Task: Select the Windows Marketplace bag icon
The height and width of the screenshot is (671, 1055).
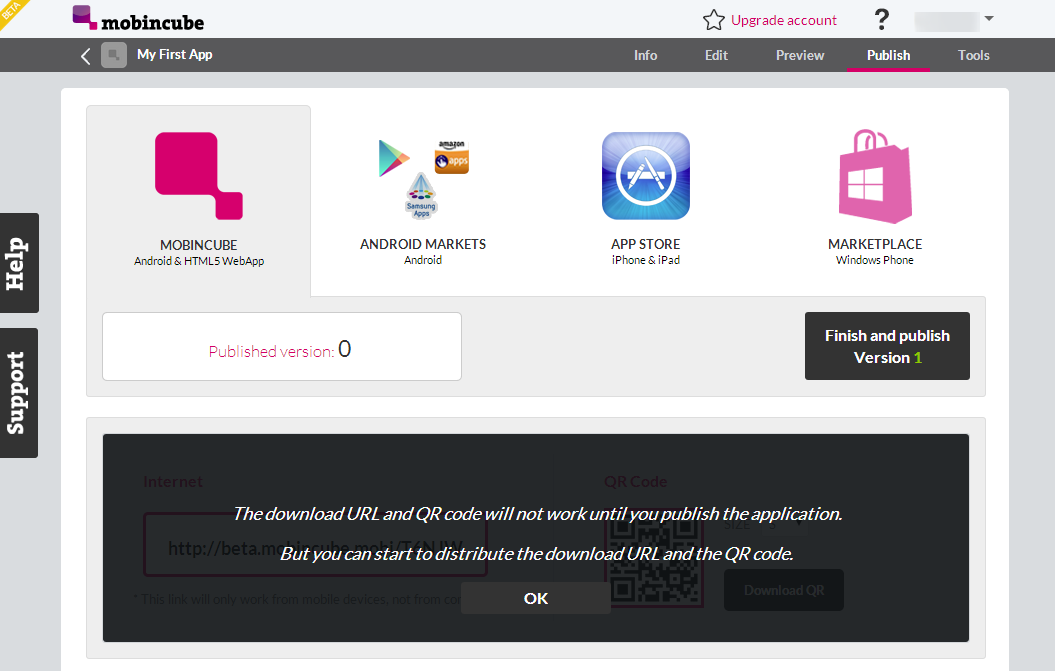Action: point(875,176)
